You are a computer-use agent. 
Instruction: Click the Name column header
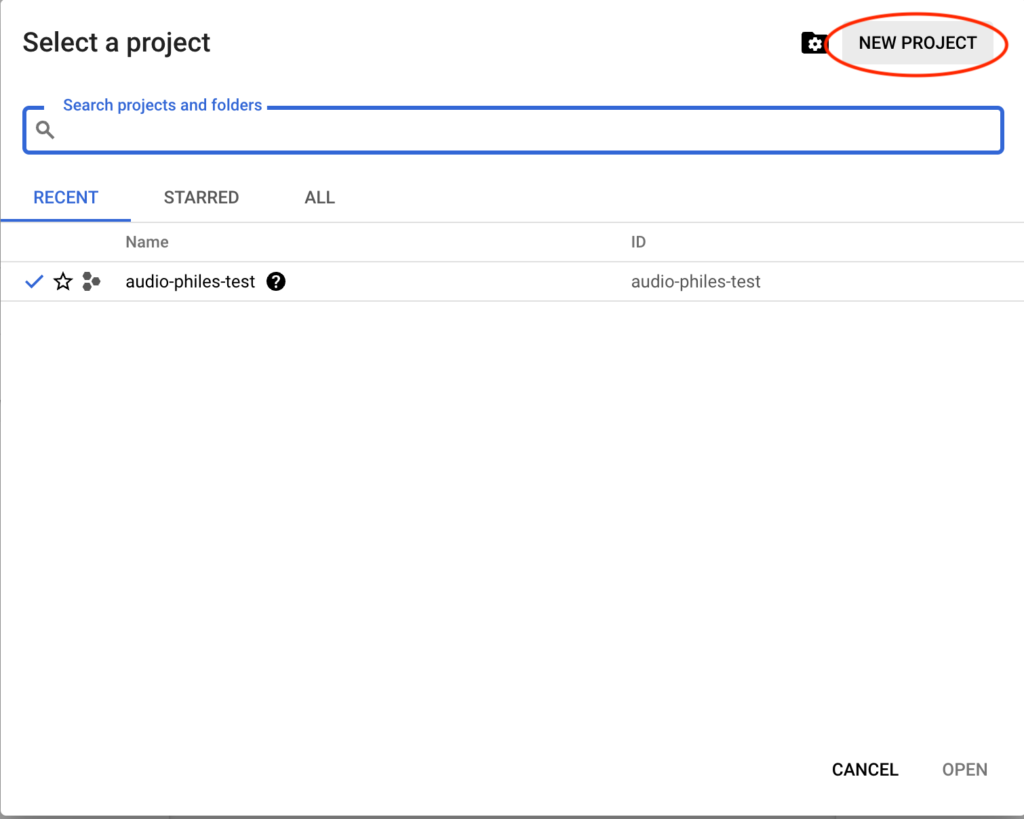click(x=147, y=242)
